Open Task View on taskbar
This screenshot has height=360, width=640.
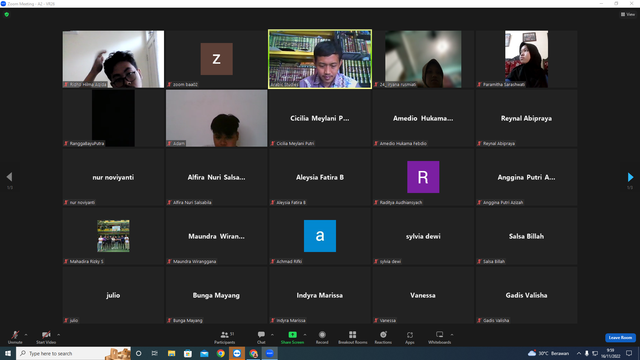coord(155,353)
